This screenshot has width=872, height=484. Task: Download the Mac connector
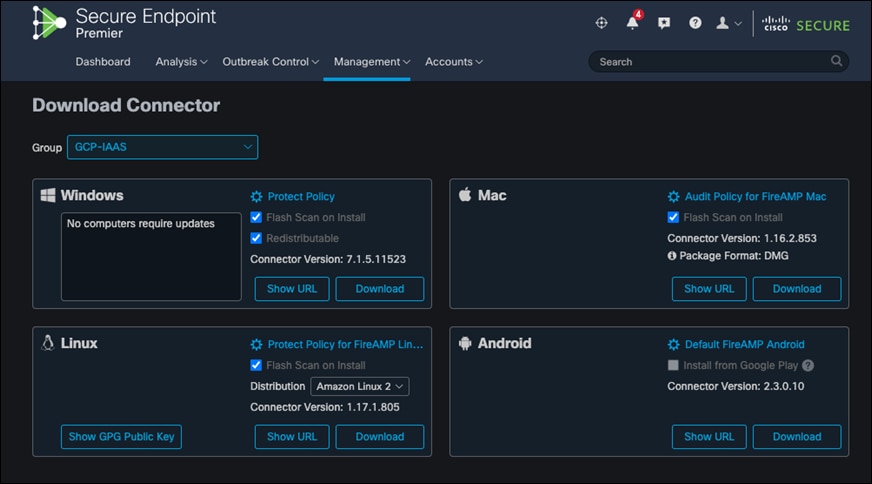point(797,289)
